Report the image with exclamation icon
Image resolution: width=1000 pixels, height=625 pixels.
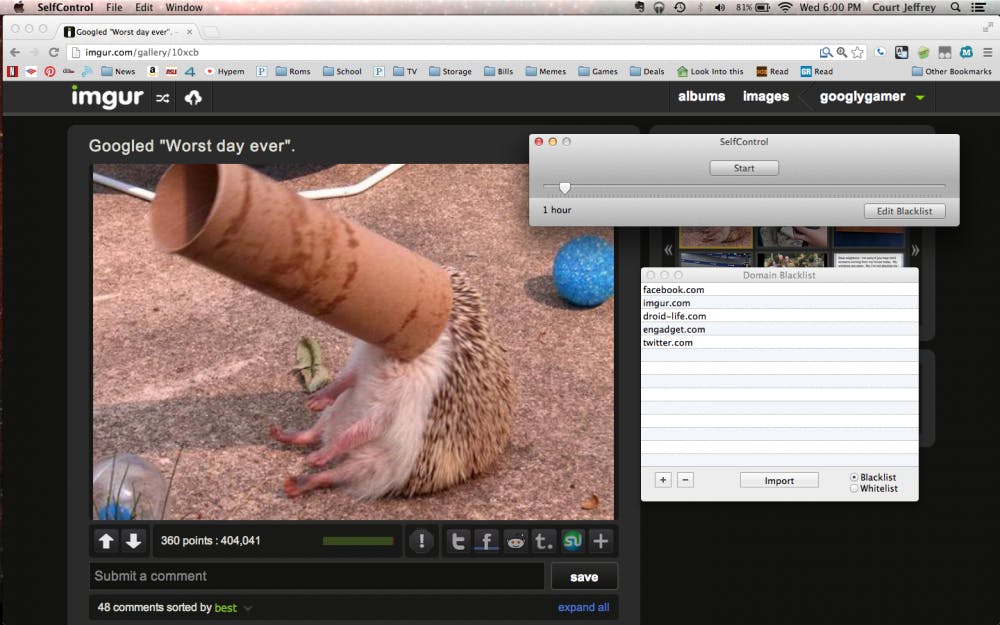(x=422, y=541)
